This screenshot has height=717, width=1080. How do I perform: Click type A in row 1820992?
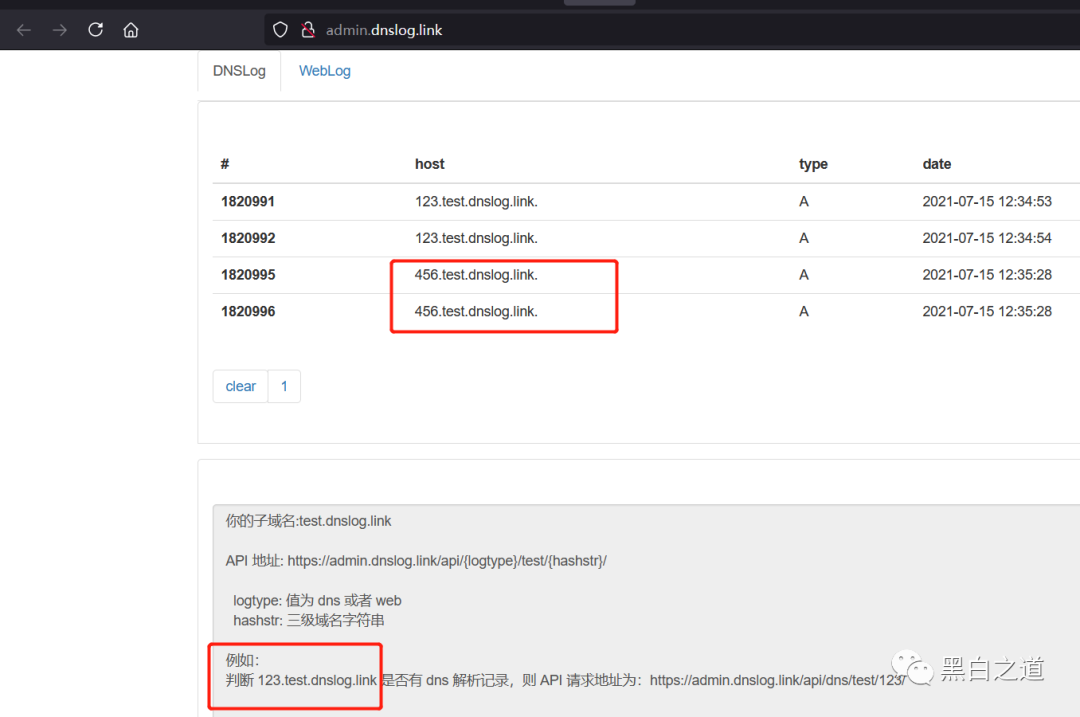(x=804, y=238)
